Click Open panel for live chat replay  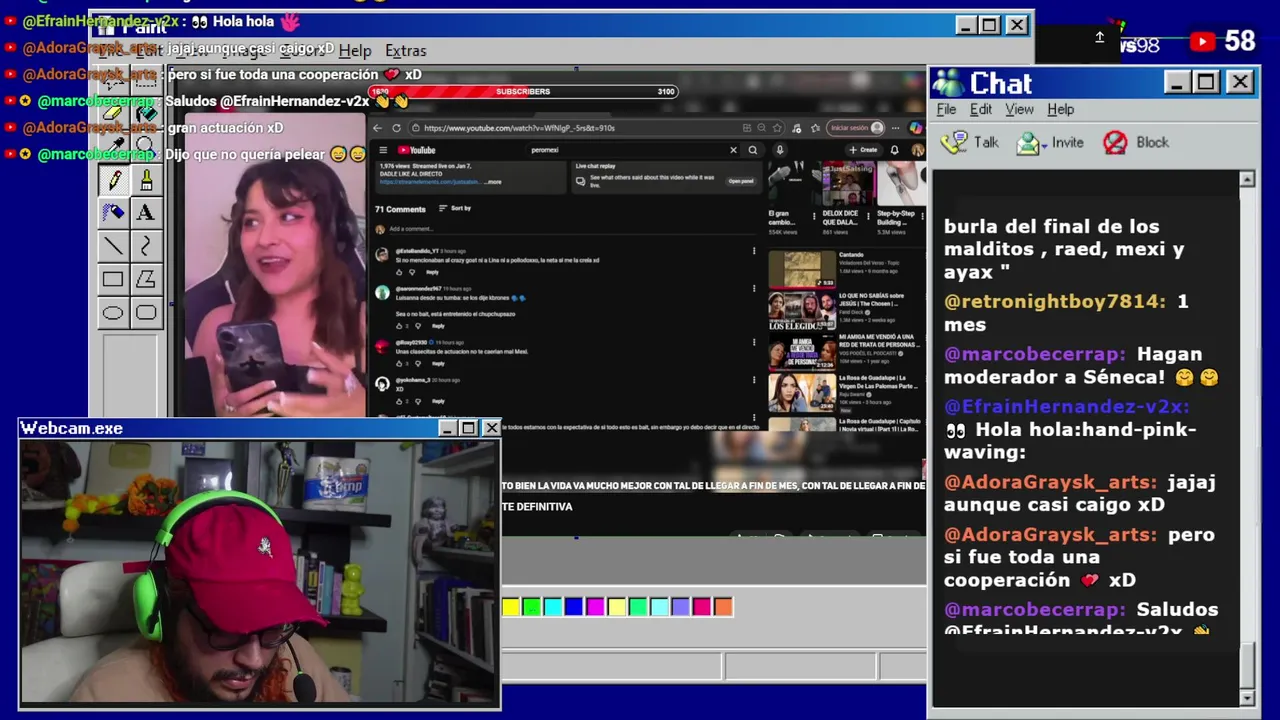click(741, 181)
